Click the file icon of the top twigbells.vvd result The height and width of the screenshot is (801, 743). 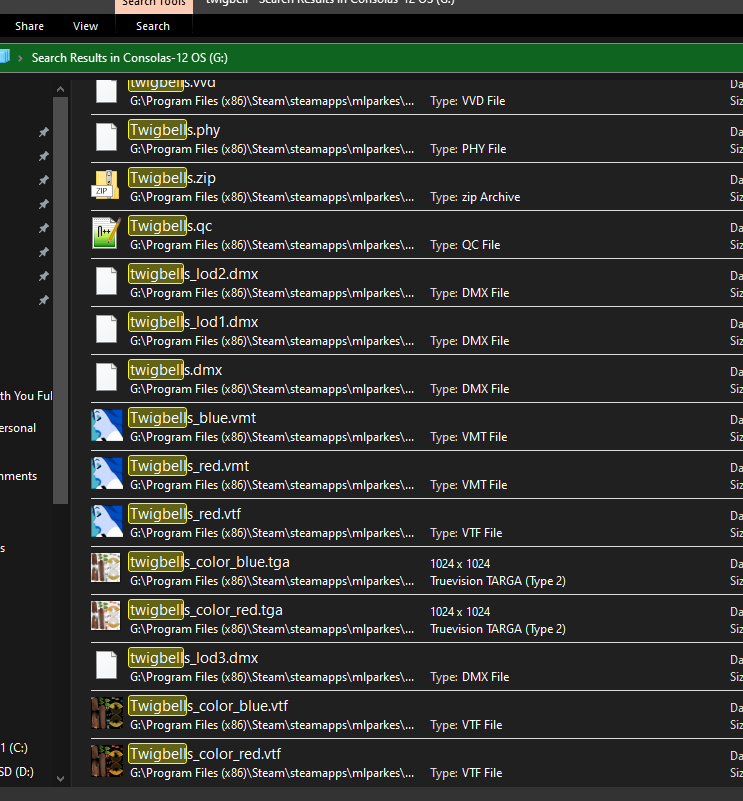[107, 91]
